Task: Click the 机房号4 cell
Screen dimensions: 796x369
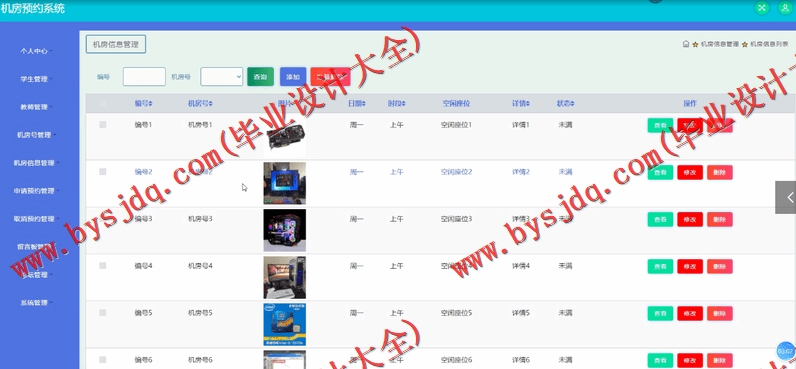Action: point(200,266)
